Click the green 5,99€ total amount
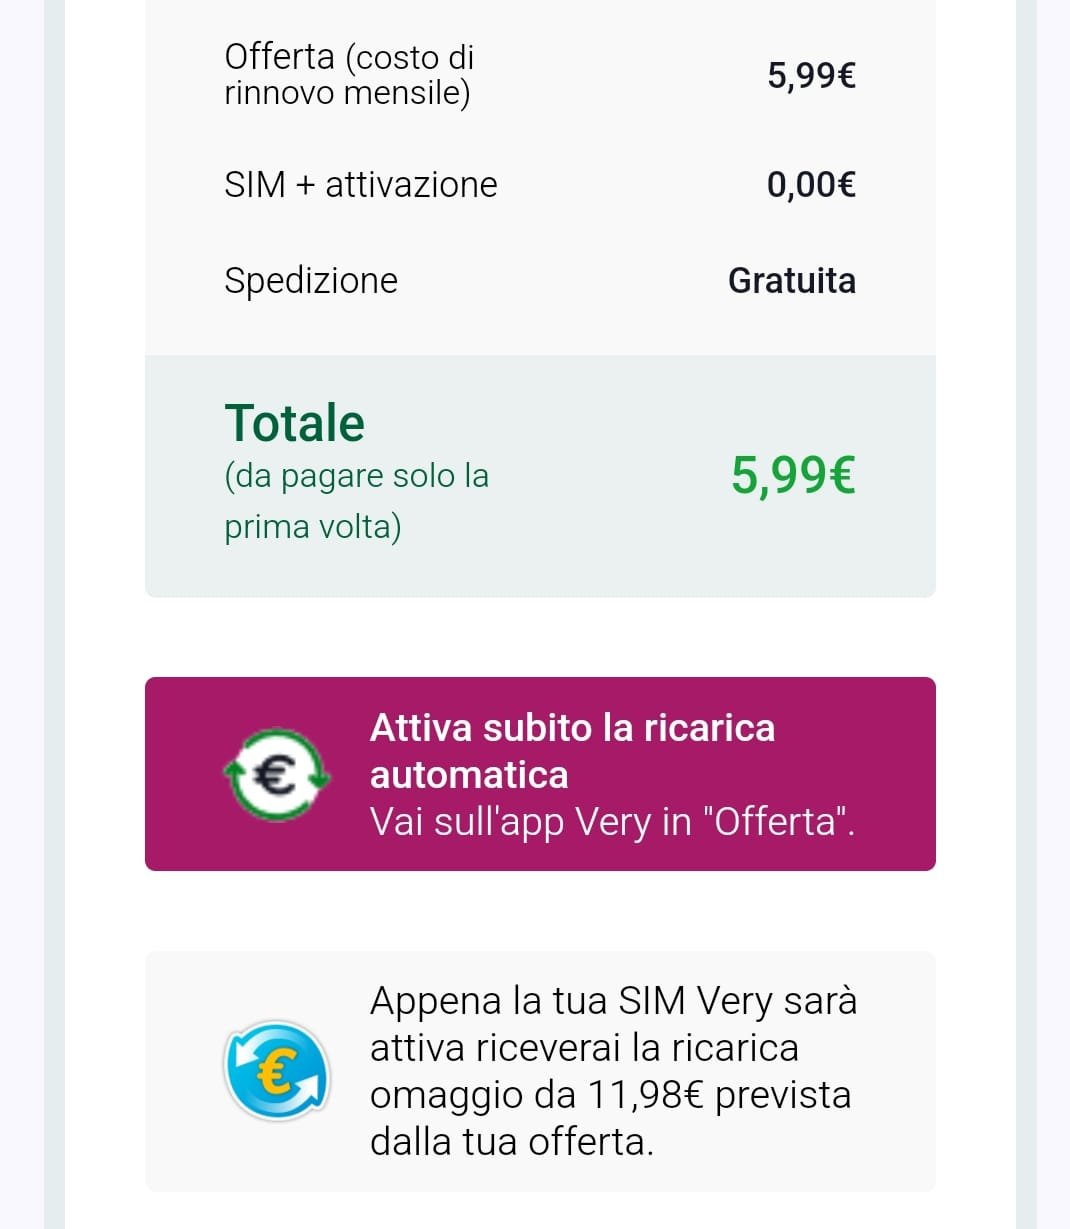The image size is (1070, 1229). click(x=793, y=475)
